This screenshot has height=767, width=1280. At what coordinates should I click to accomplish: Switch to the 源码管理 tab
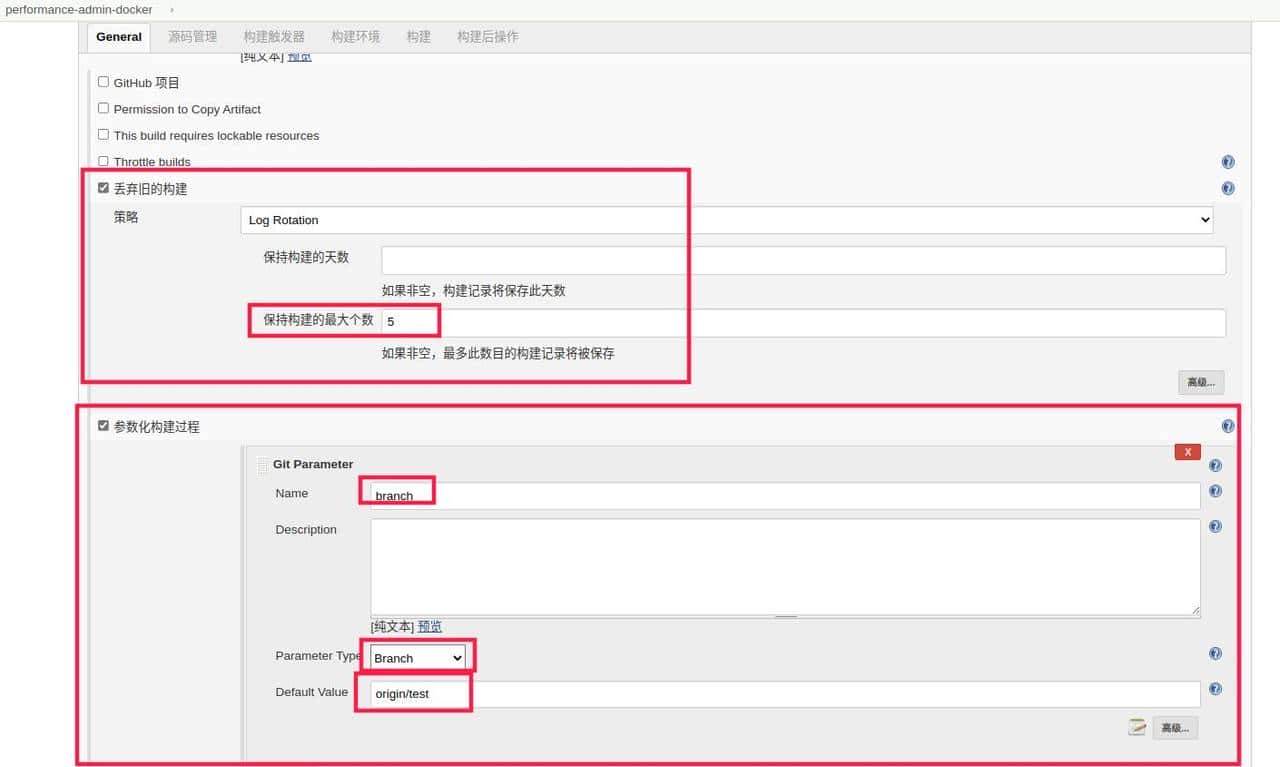coord(192,36)
